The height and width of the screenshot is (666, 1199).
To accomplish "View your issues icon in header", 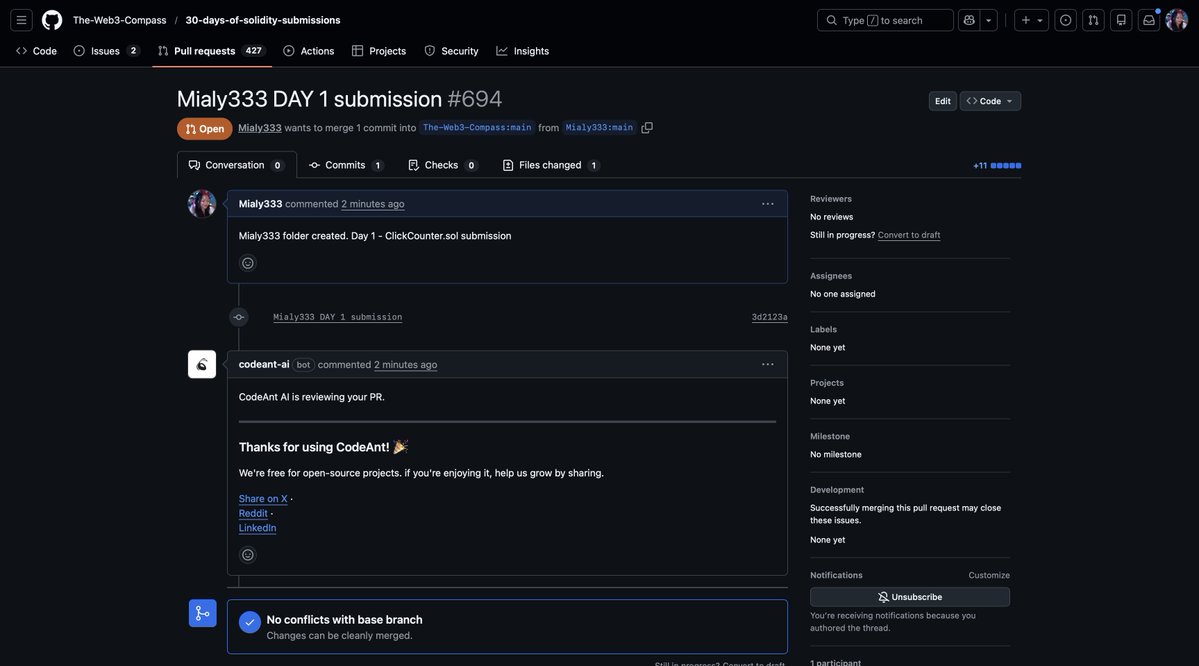I will click(1065, 20).
